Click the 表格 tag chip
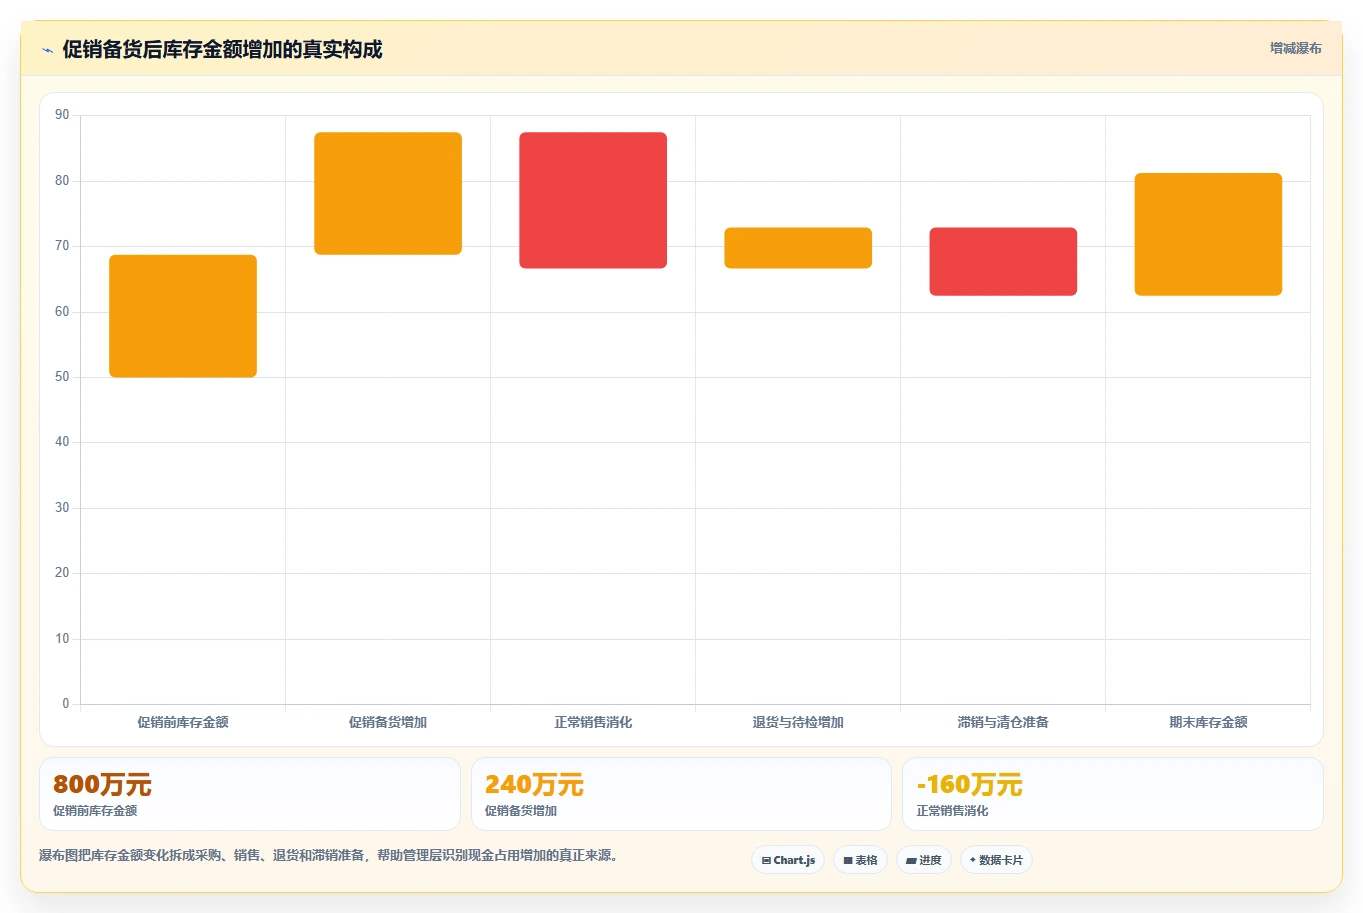Viewport: 1363px width, 913px height. pos(860,860)
